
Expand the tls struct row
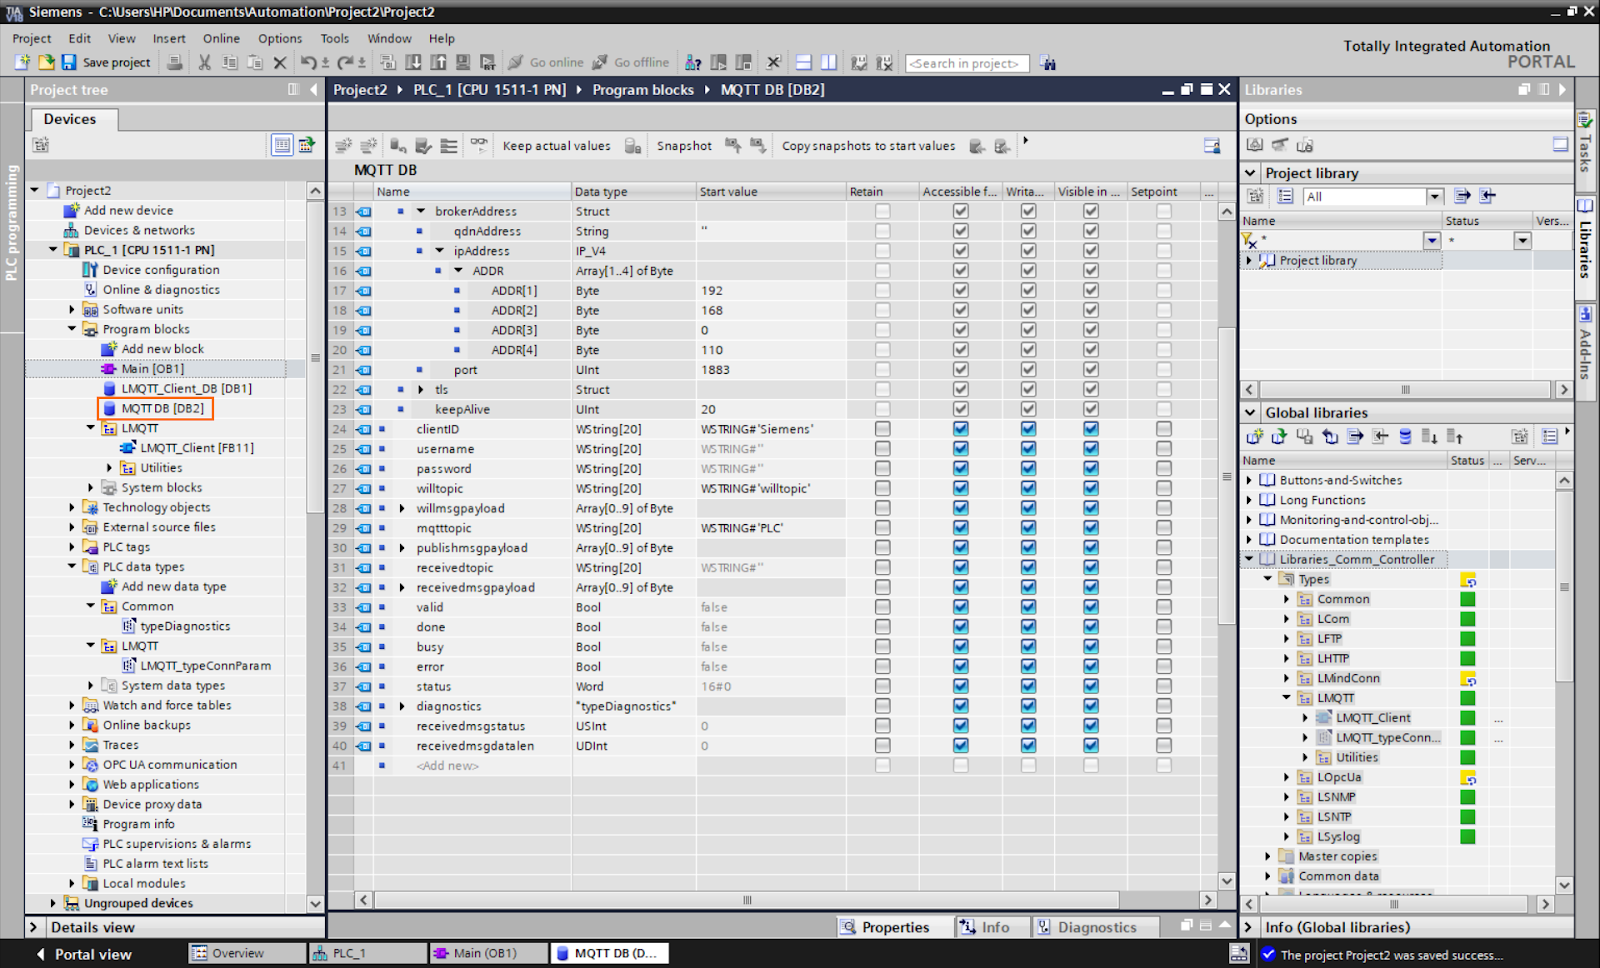pyautogui.click(x=421, y=389)
